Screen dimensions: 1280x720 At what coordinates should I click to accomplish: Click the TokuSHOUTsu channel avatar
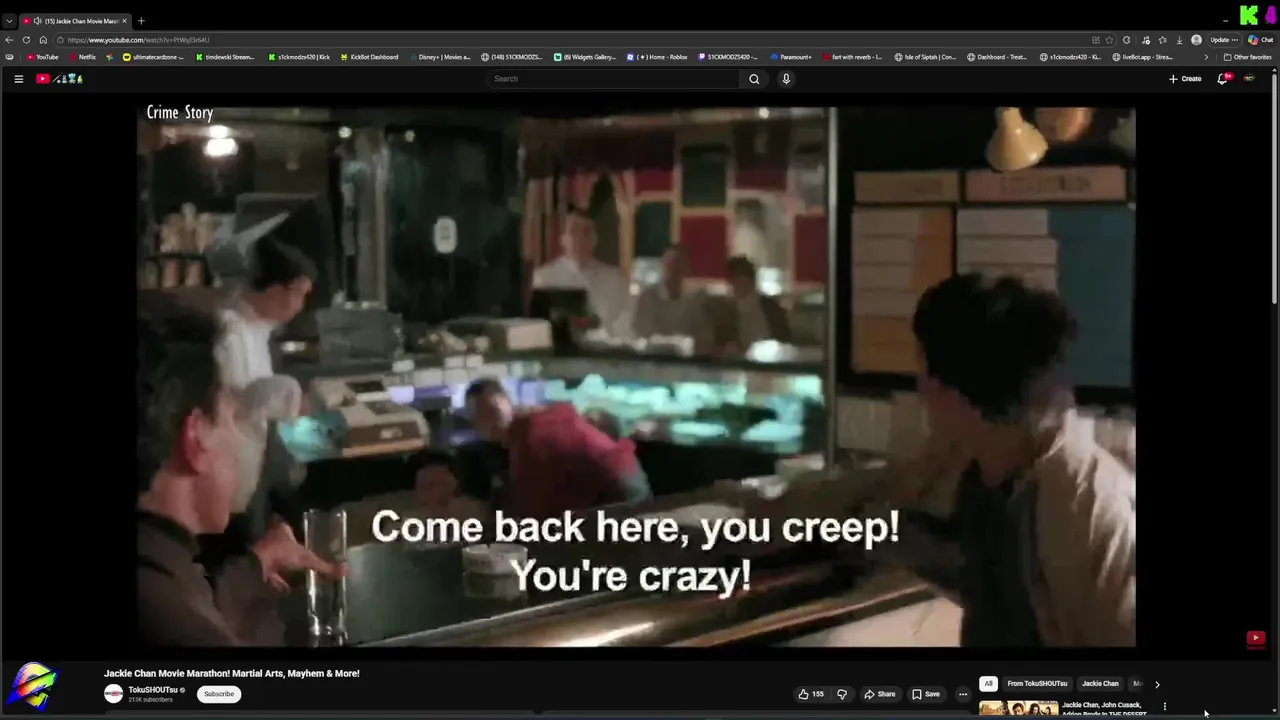pos(114,693)
